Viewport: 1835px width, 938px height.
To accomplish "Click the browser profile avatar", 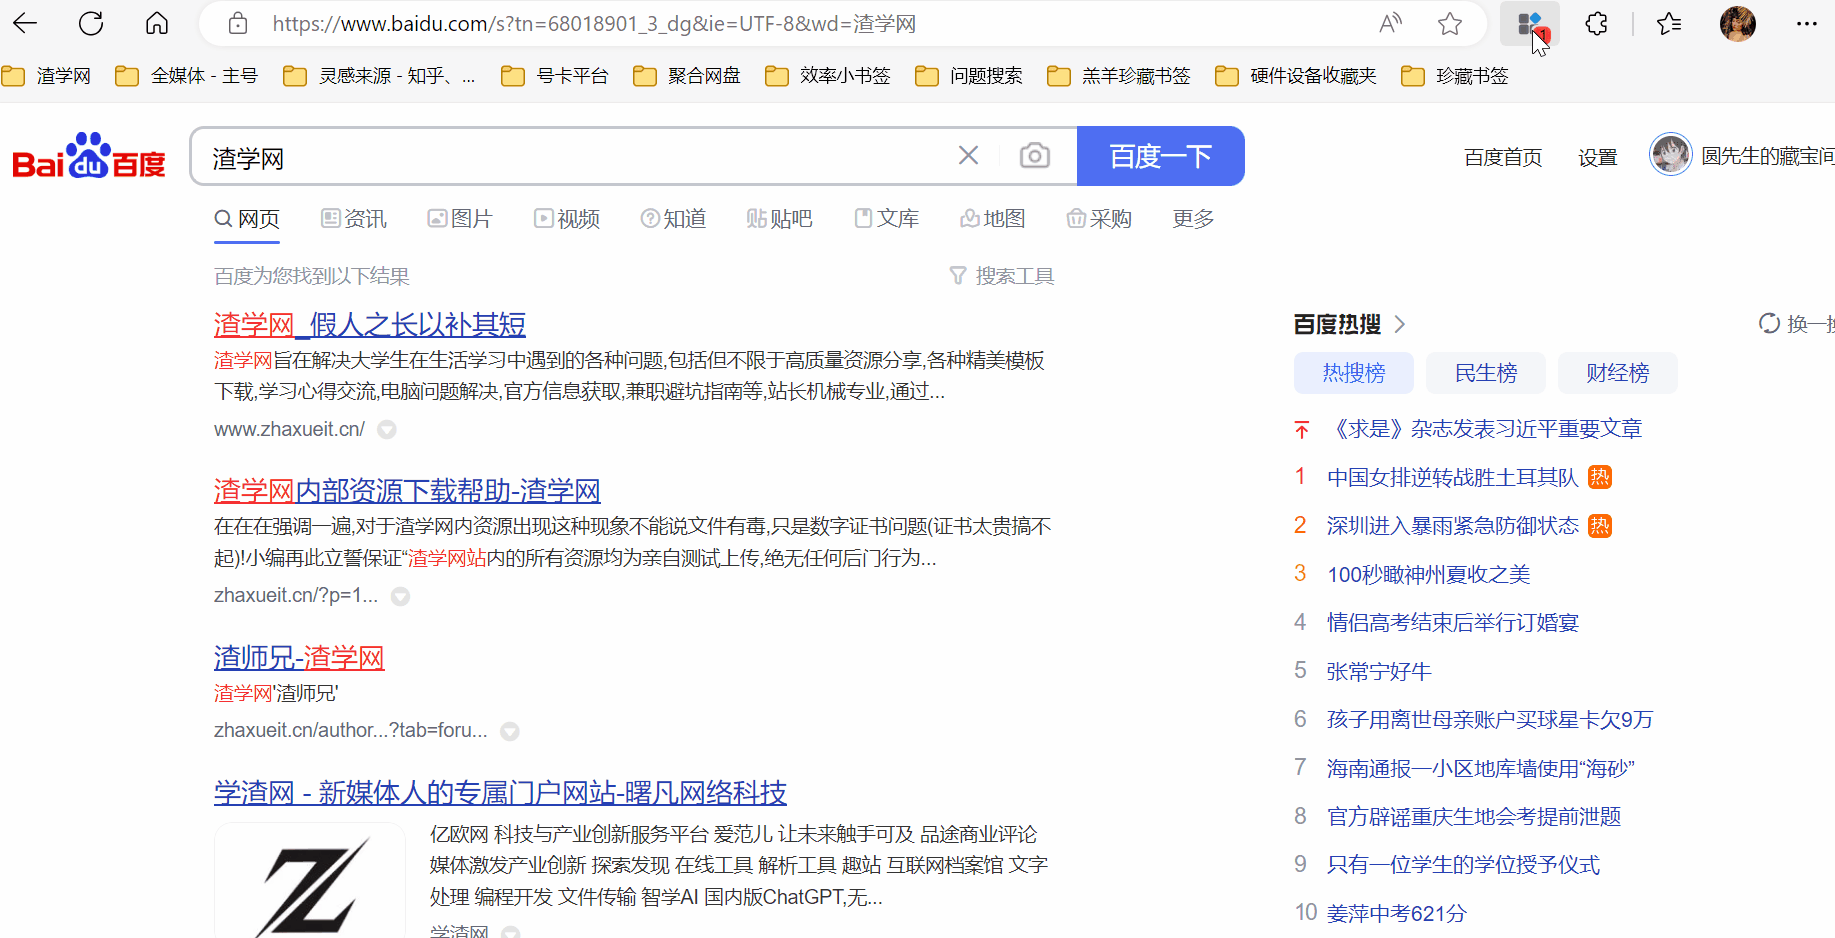I will click(1737, 24).
